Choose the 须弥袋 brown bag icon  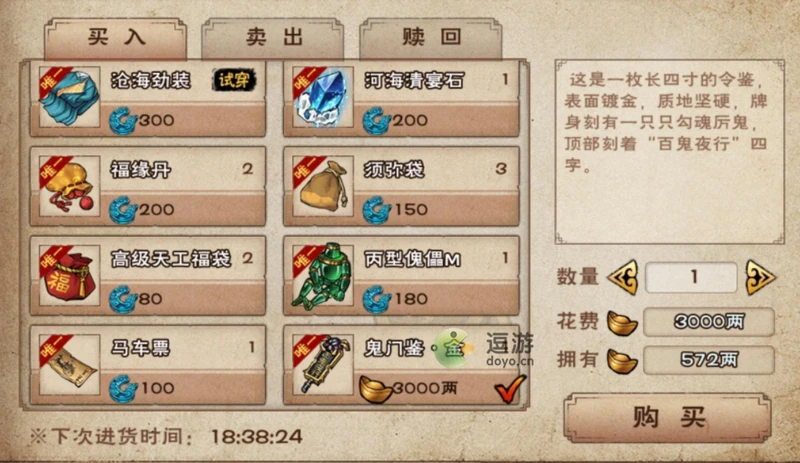[x=323, y=186]
